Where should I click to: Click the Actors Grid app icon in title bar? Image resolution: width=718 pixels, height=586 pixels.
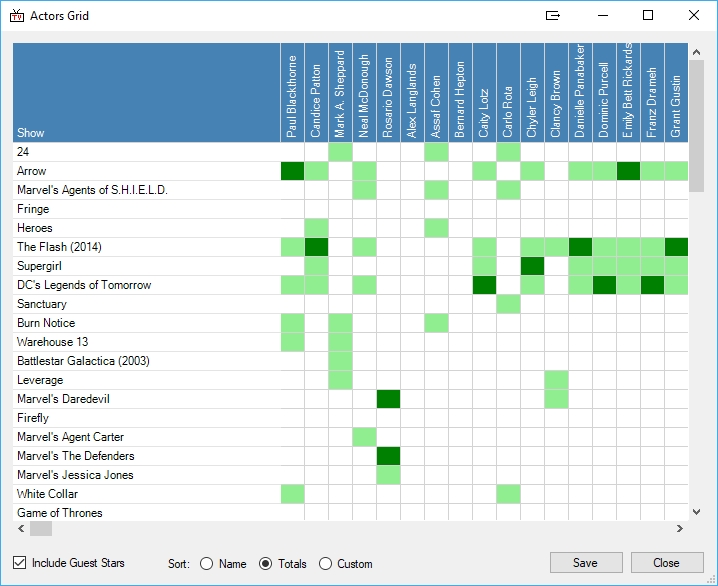pyautogui.click(x=16, y=16)
